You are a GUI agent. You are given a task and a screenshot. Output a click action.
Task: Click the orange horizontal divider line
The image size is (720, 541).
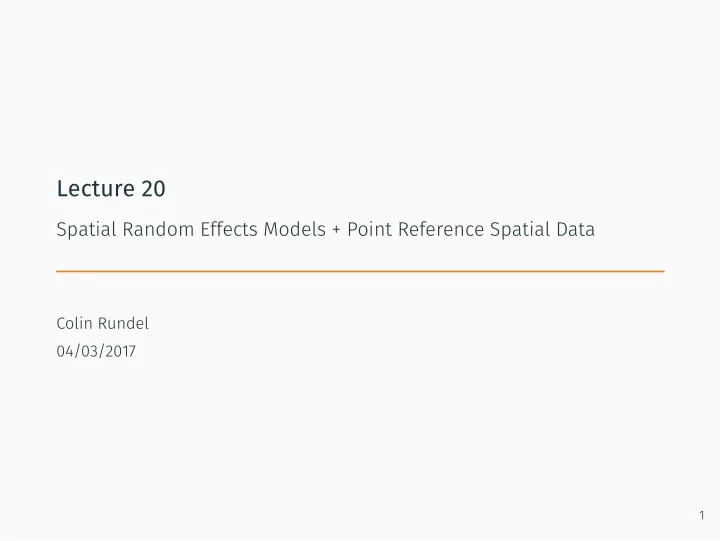tap(360, 271)
